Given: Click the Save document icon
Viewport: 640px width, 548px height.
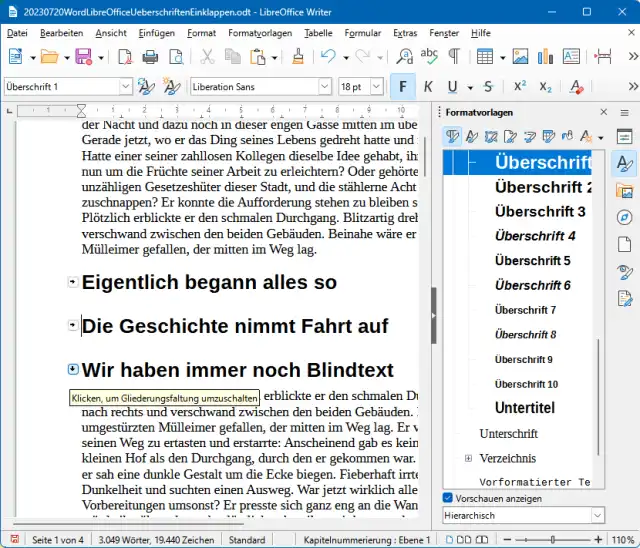Looking at the screenshot, I should click(84, 57).
